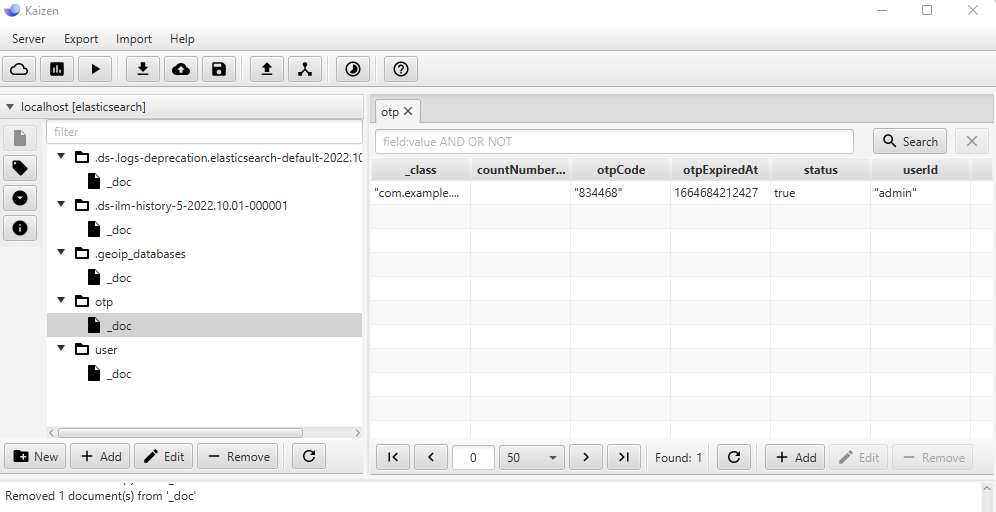This screenshot has height=512, width=996.
Task: Go to last results page
Action: point(624,457)
